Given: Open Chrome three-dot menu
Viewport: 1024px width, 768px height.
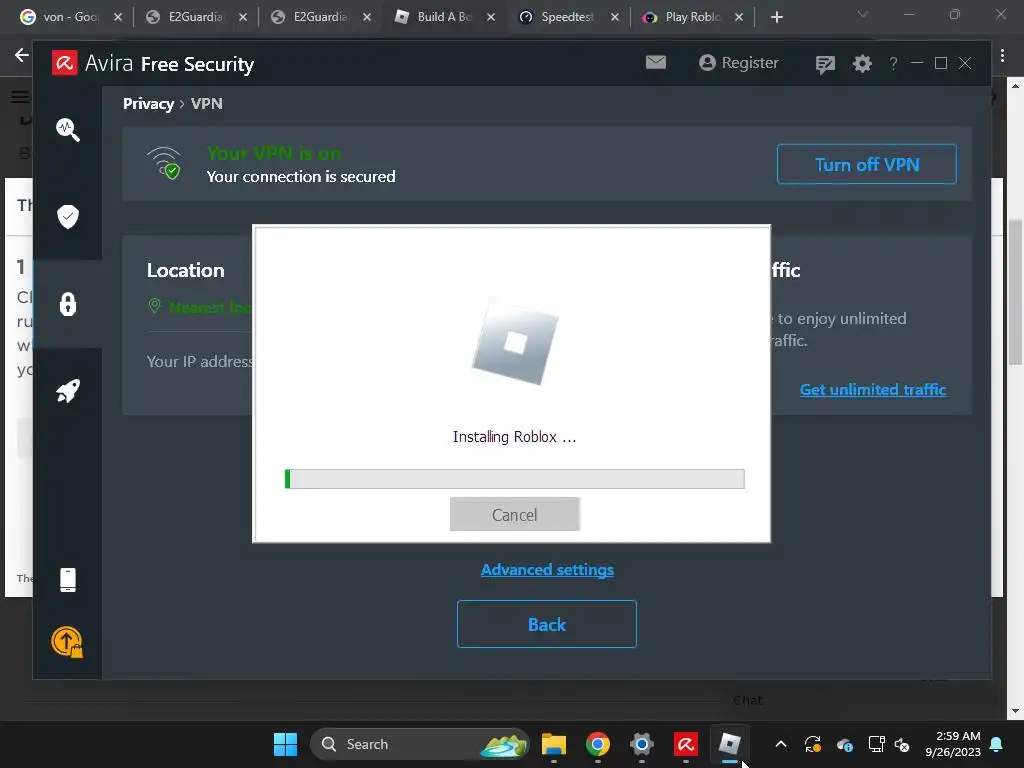Looking at the screenshot, I should [x=1002, y=56].
